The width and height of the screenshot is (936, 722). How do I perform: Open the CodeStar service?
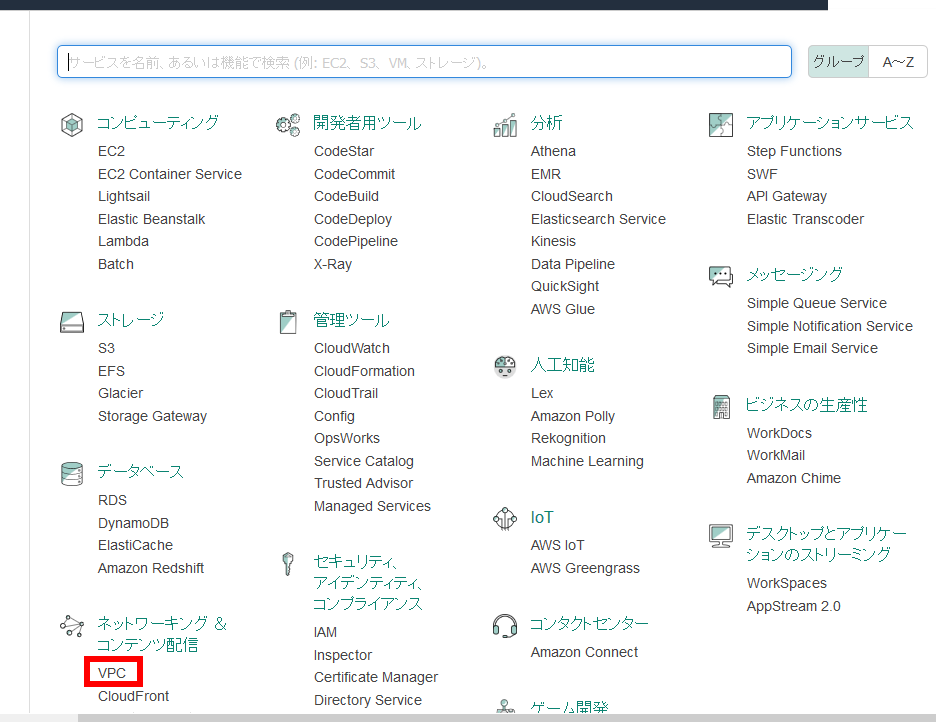click(x=344, y=152)
